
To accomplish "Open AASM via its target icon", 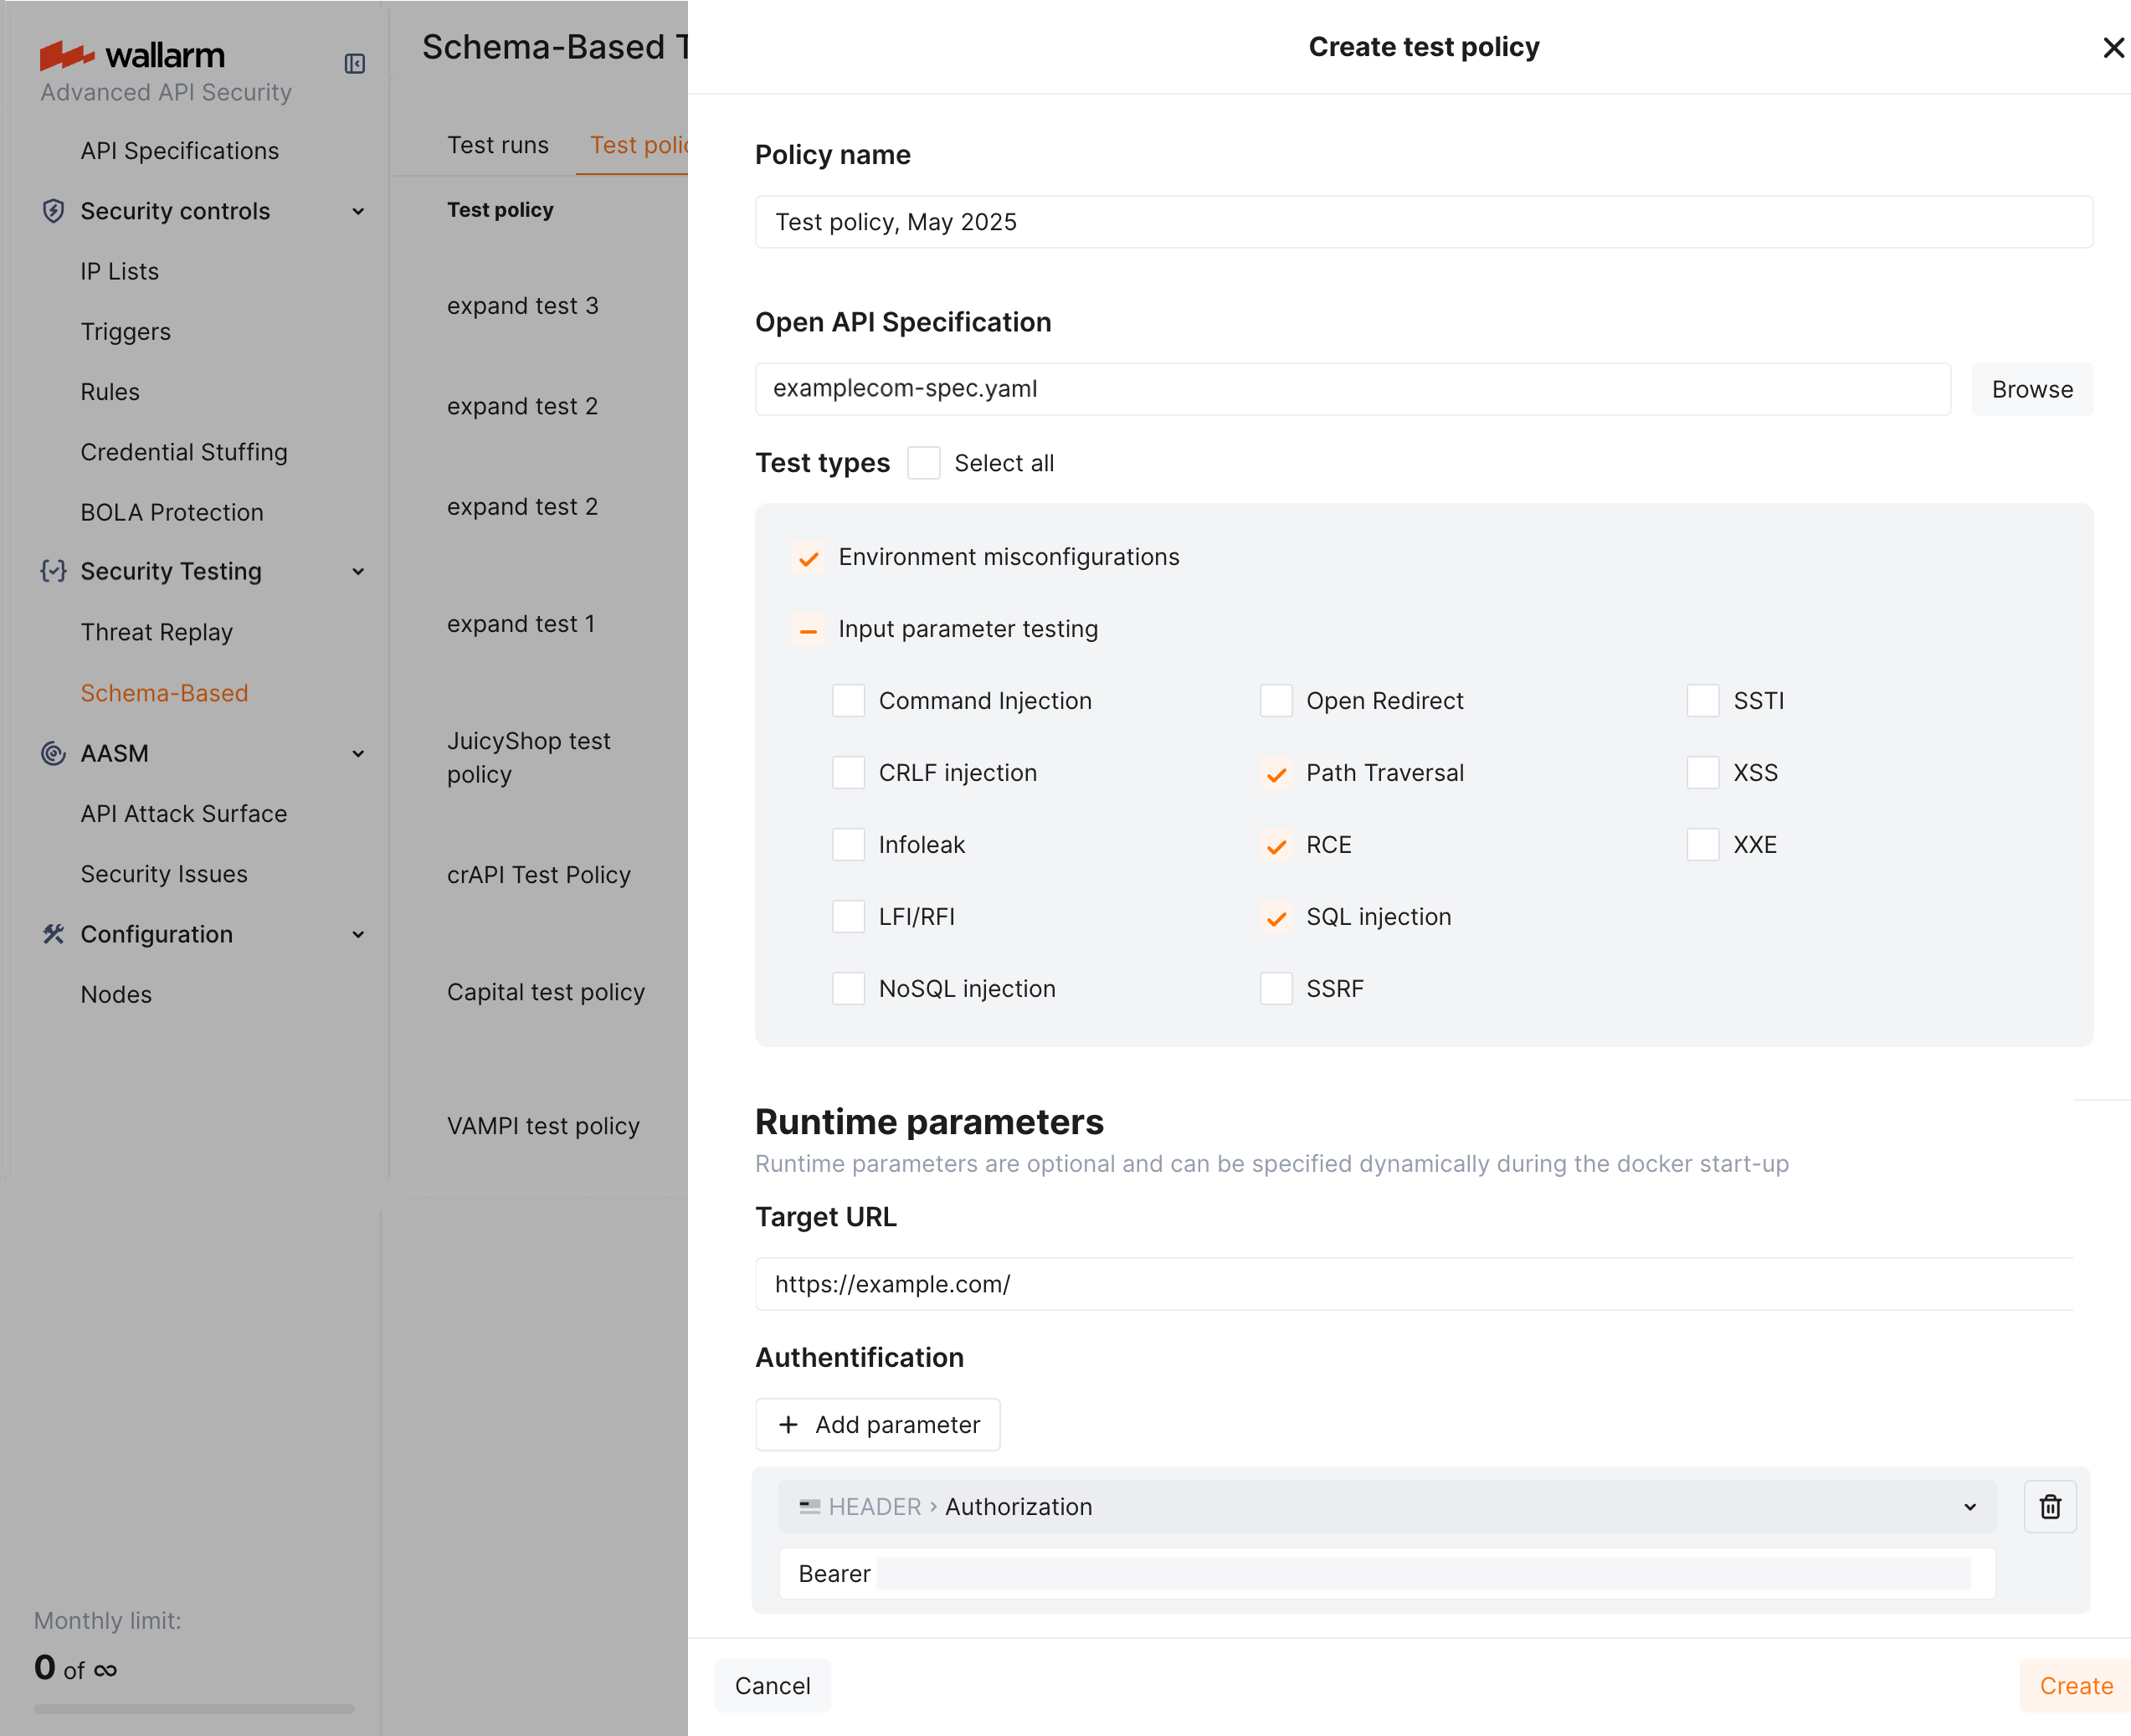I will 53,753.
